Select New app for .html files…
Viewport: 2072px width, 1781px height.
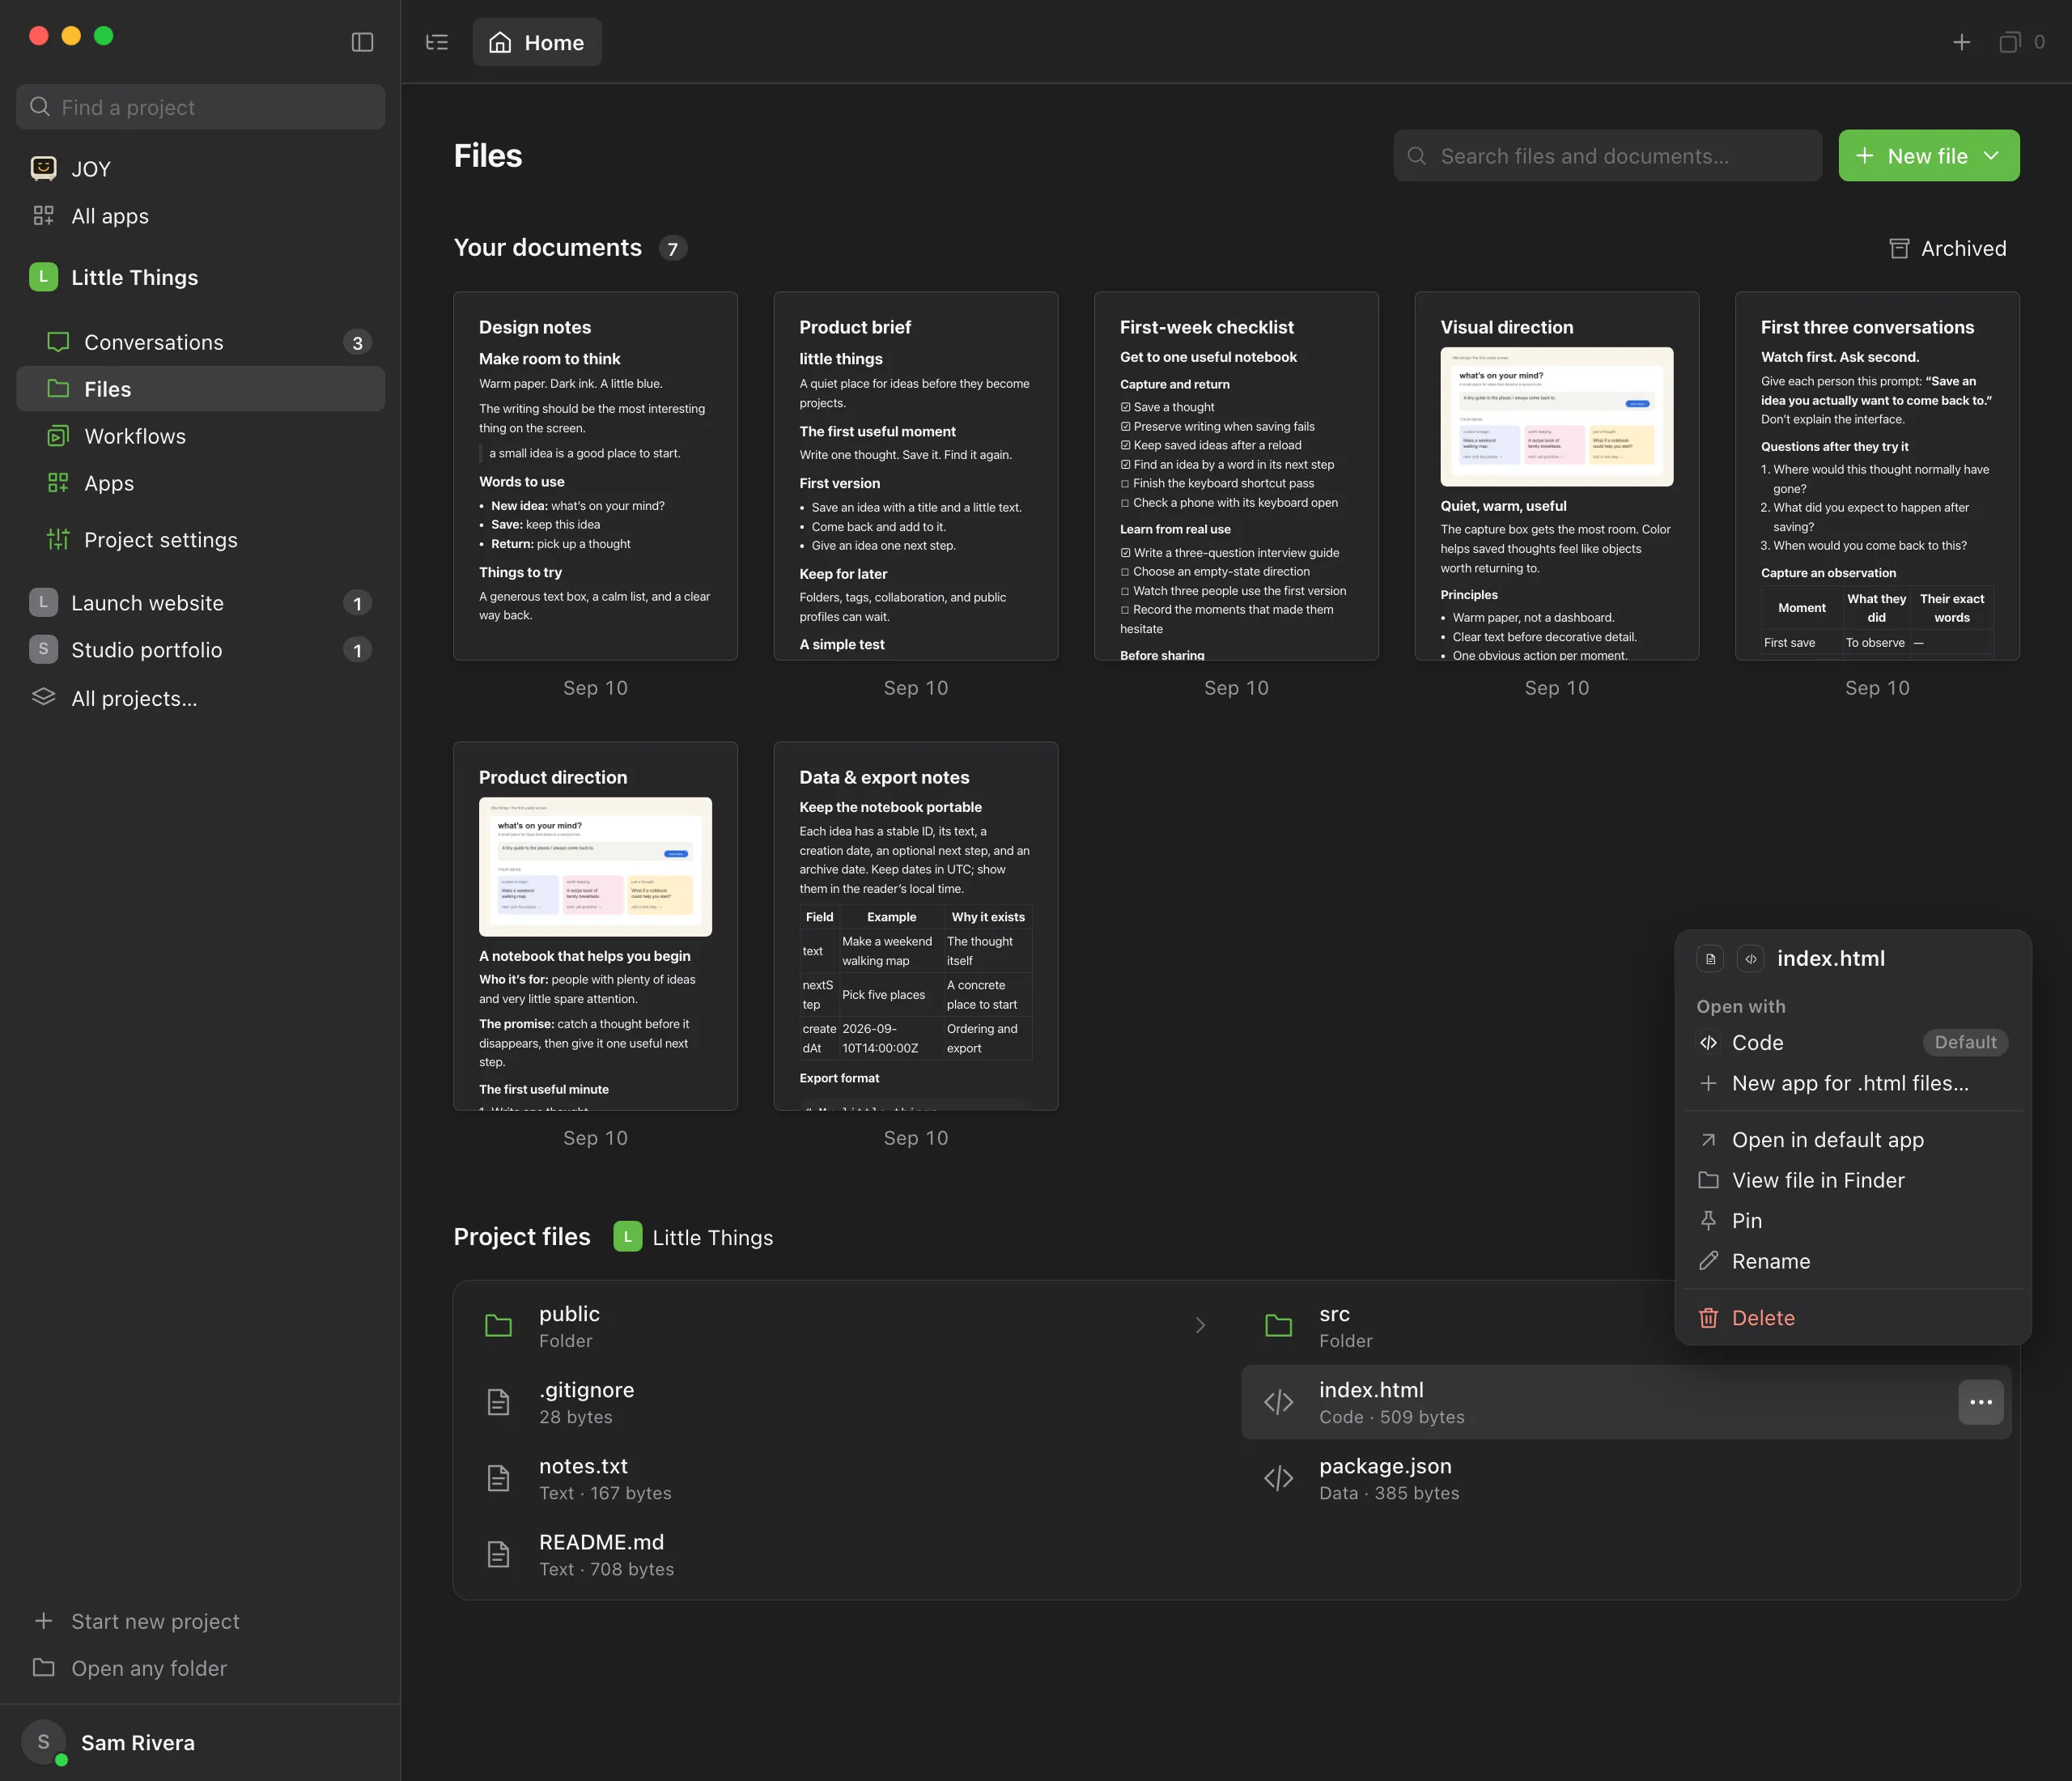[1852, 1083]
